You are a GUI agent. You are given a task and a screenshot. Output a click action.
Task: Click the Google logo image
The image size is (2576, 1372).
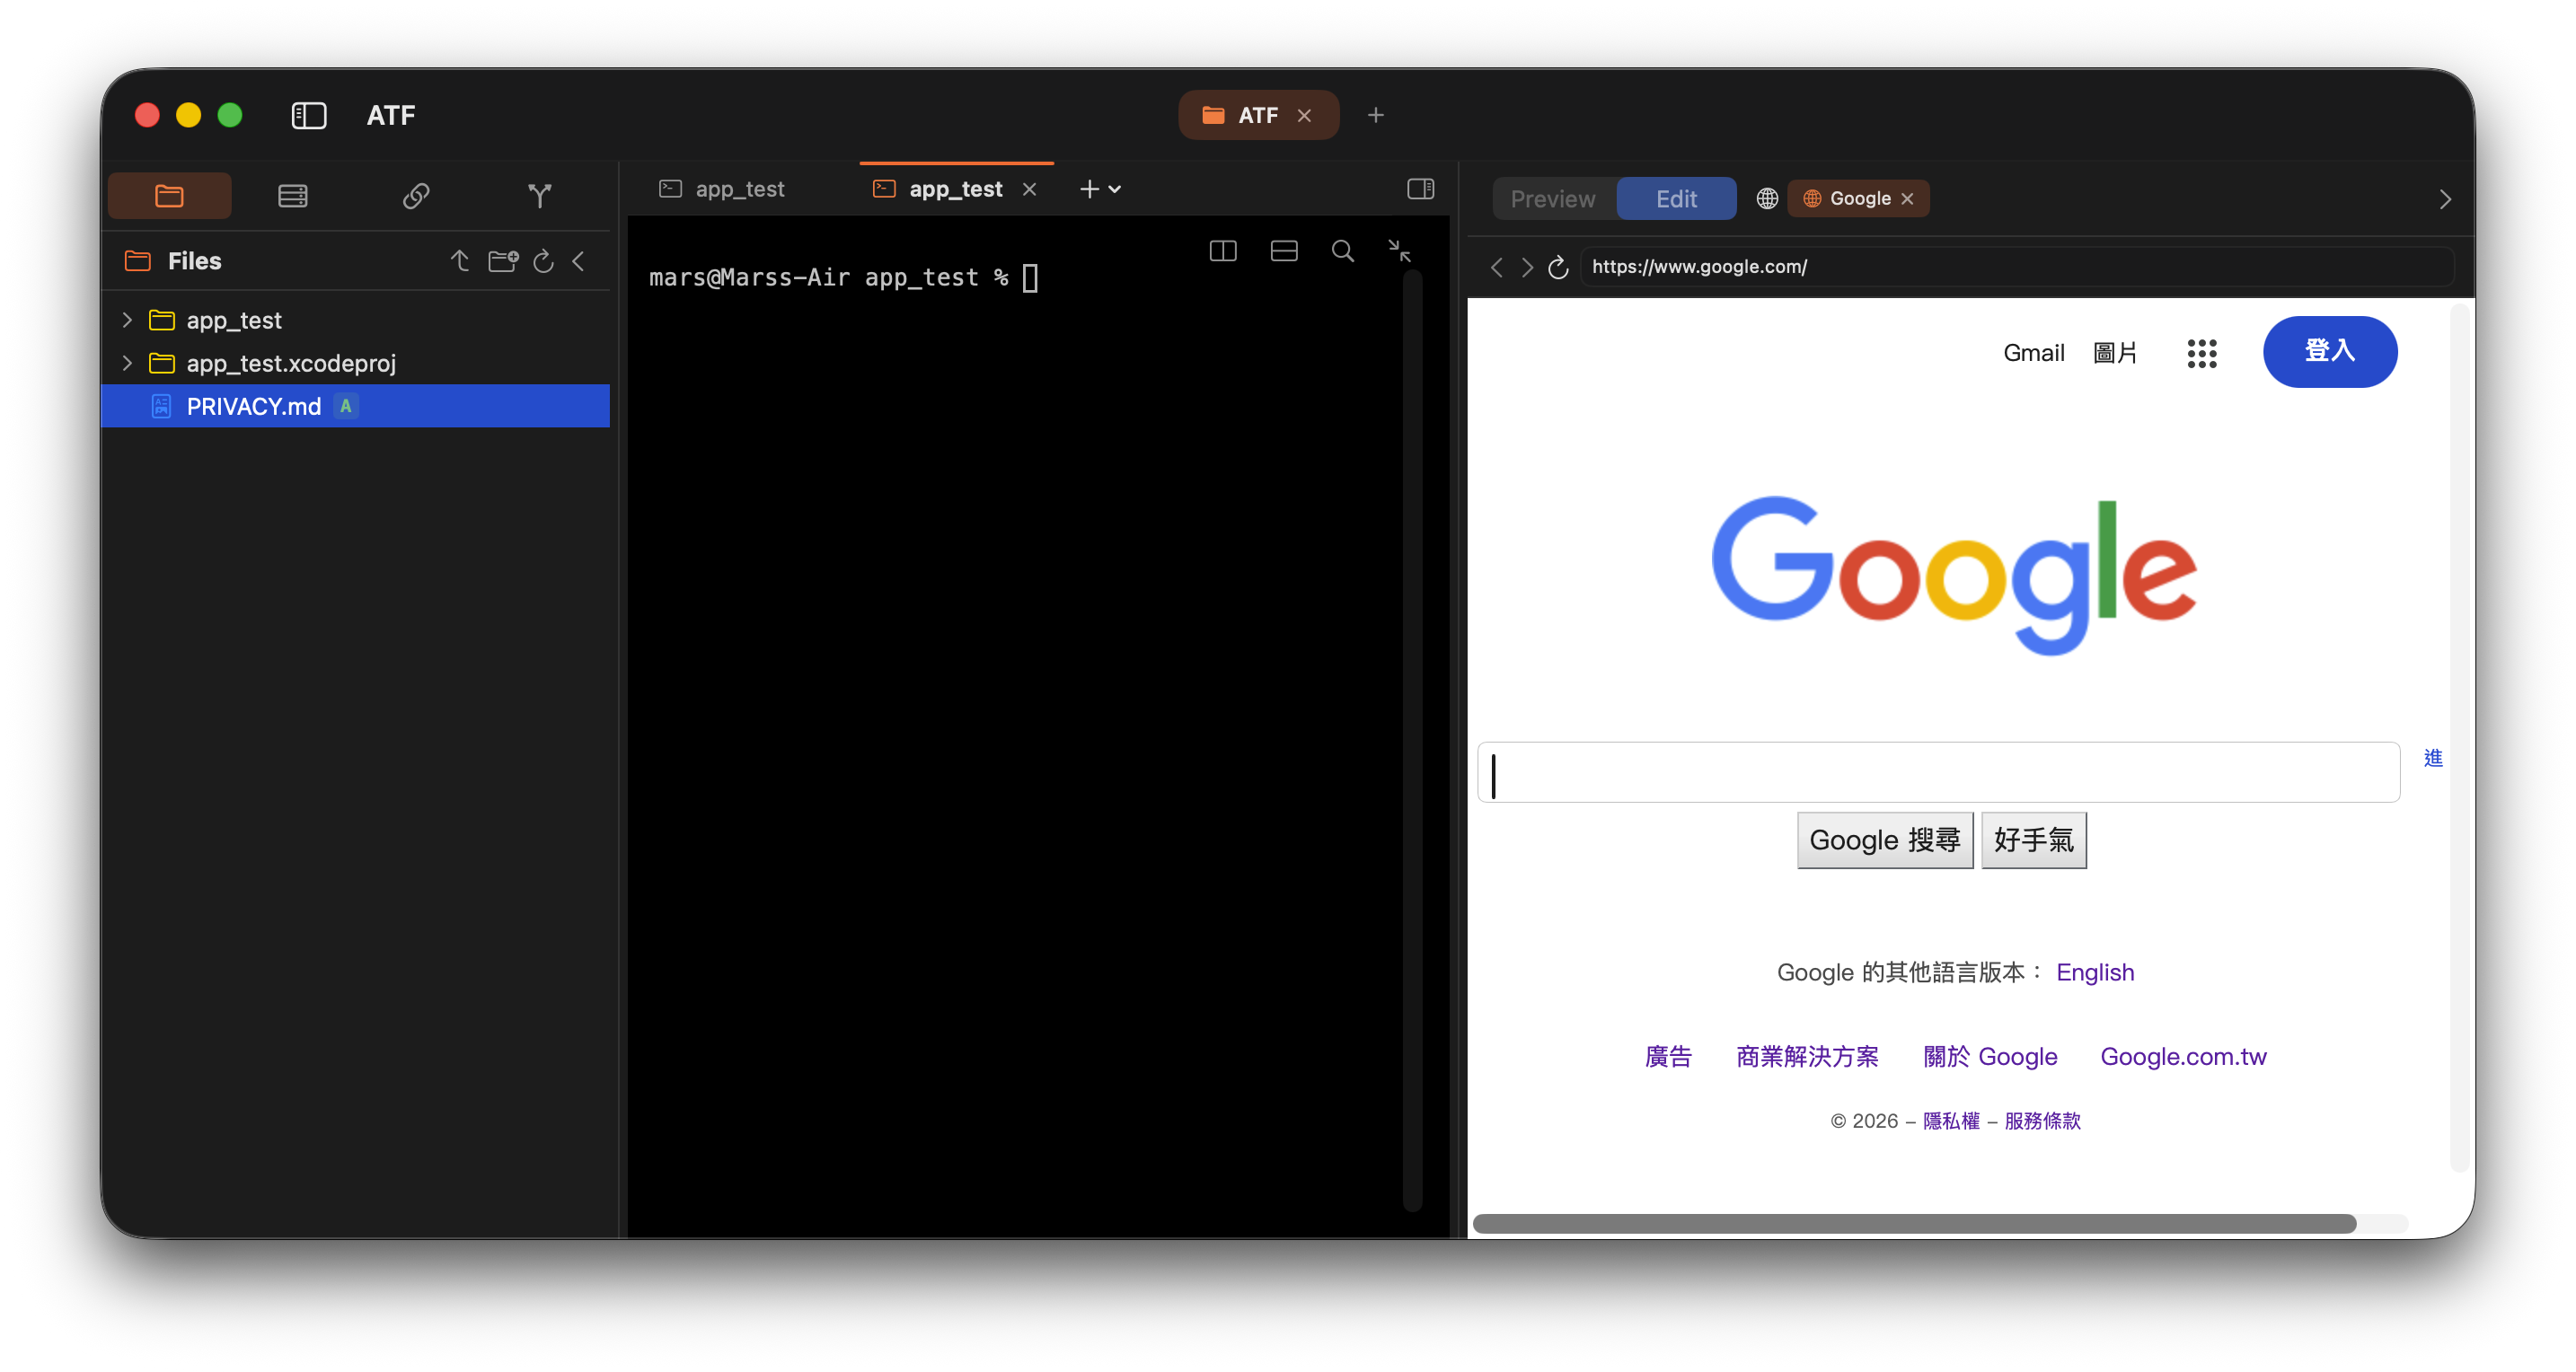tap(1954, 575)
